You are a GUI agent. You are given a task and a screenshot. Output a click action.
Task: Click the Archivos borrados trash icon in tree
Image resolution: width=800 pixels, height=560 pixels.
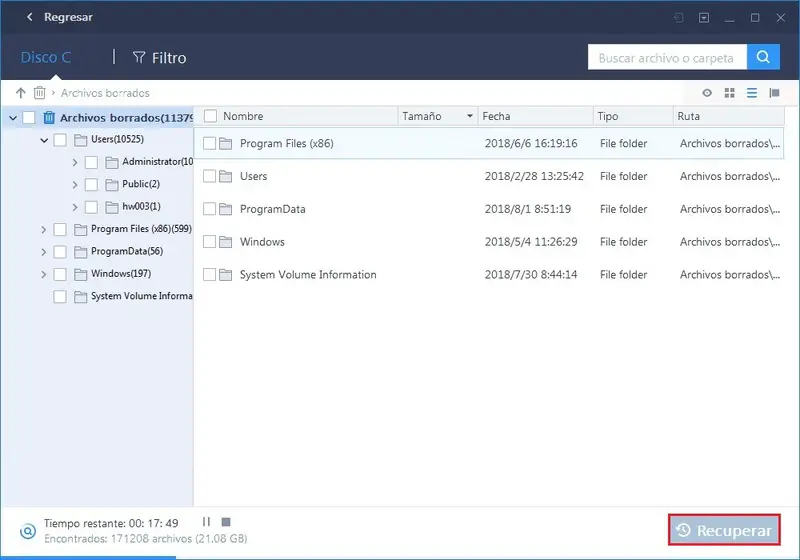49,118
